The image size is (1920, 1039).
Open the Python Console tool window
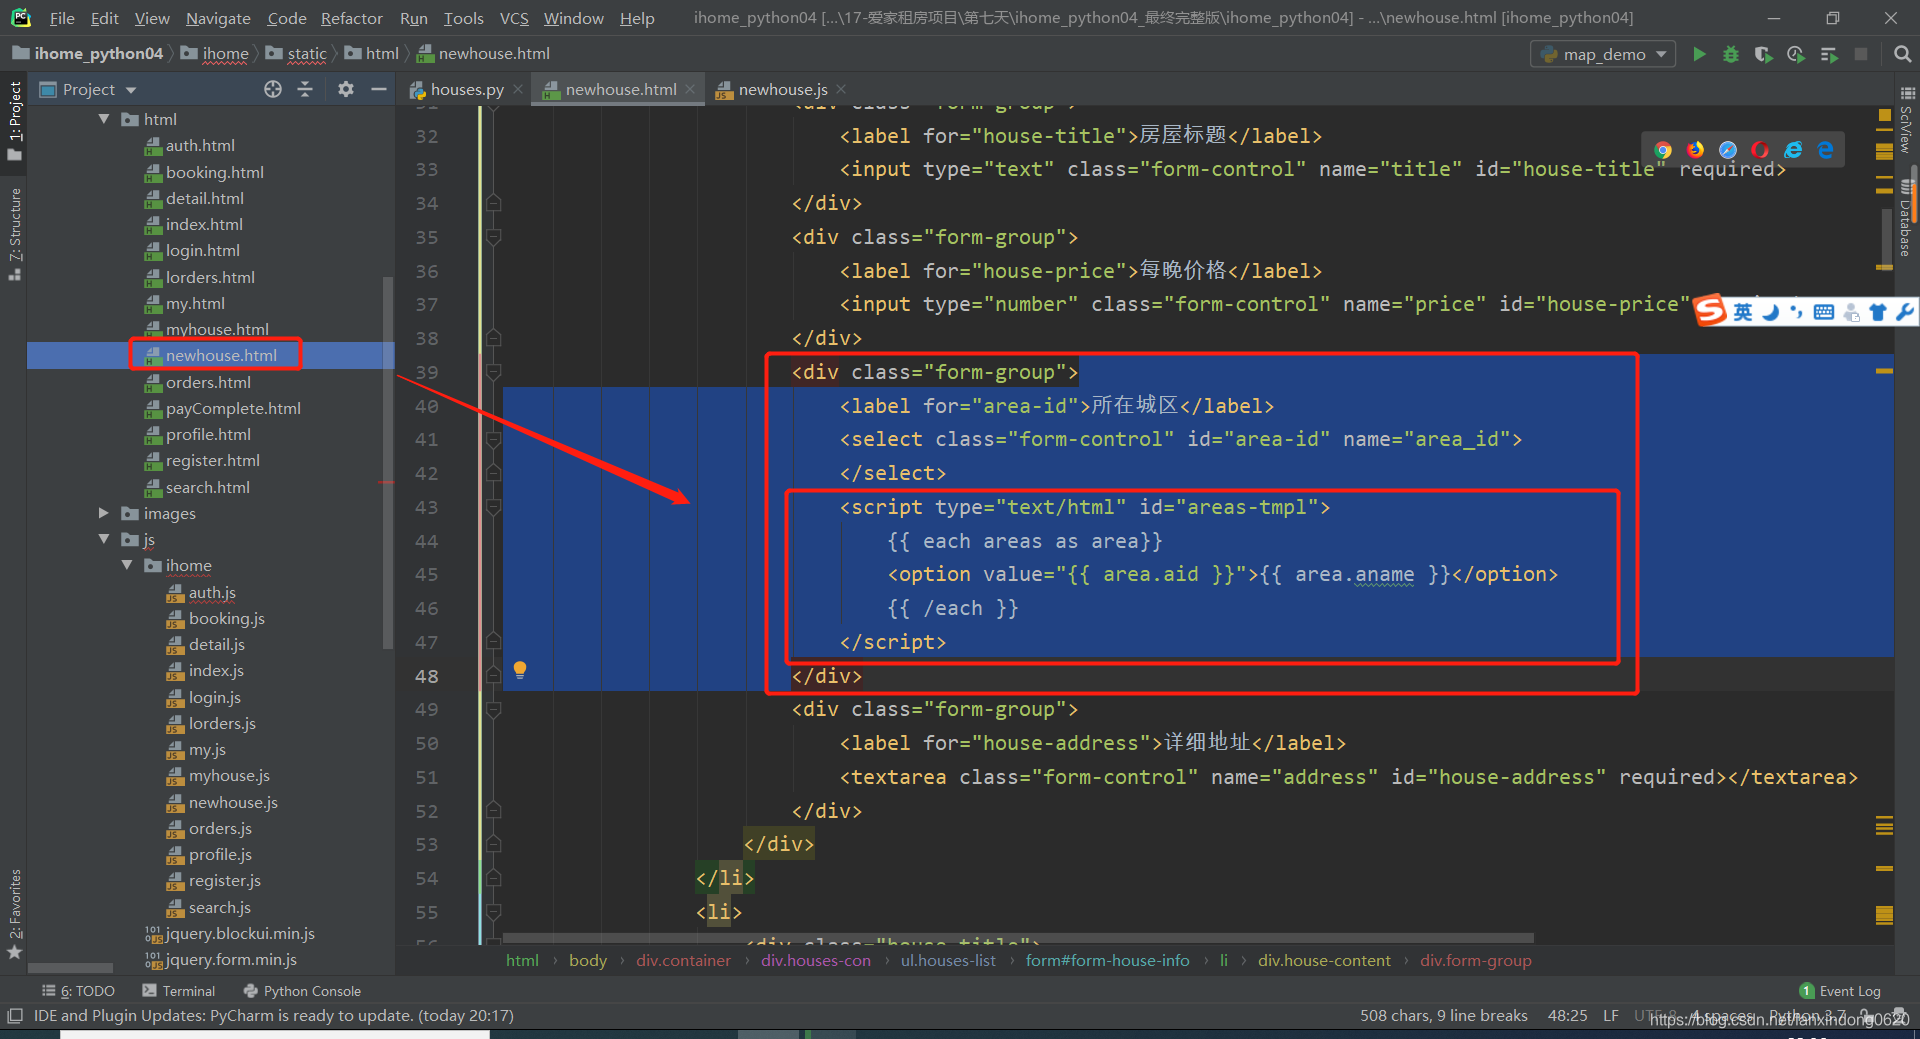click(302, 991)
